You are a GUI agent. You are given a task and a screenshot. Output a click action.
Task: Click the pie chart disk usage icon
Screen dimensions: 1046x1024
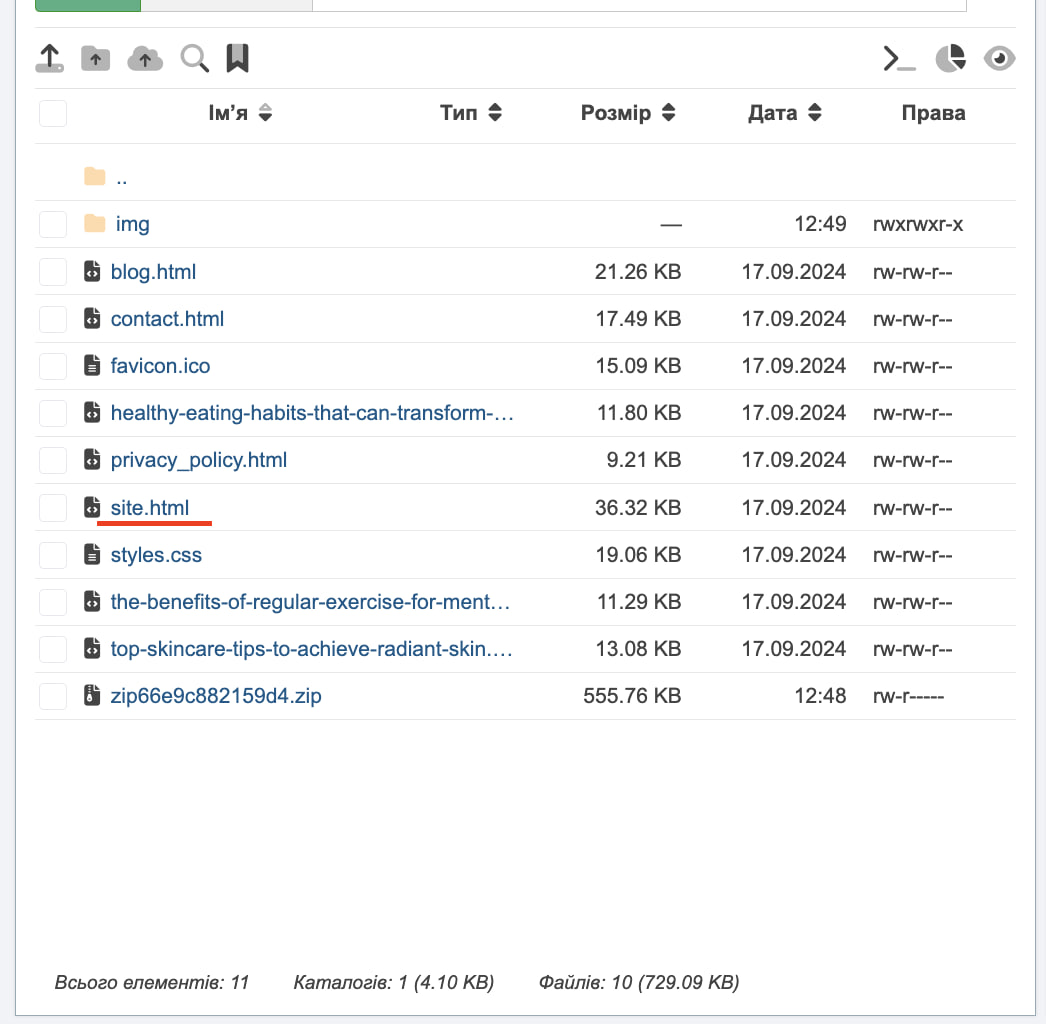(950, 60)
